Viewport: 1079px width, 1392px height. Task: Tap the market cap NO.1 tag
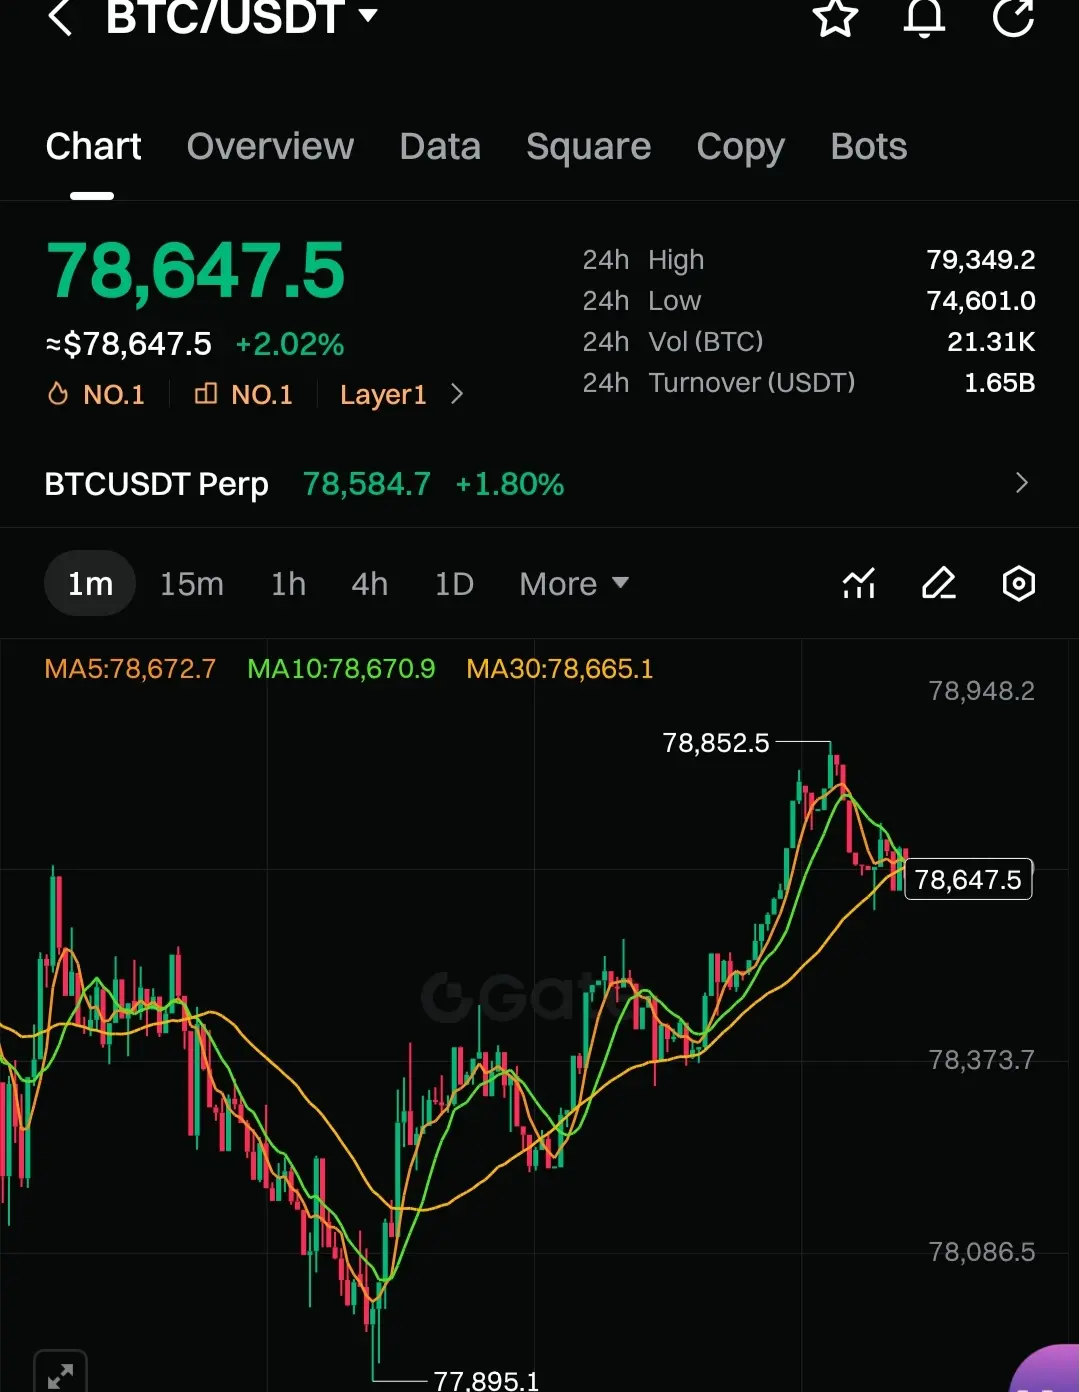(x=243, y=394)
